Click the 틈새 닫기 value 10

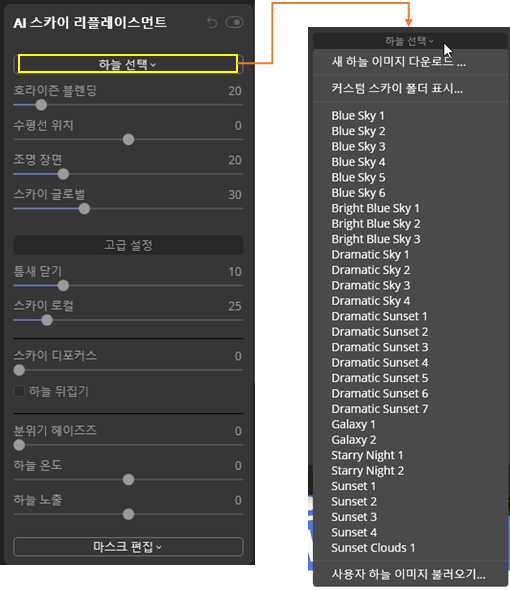click(235, 272)
